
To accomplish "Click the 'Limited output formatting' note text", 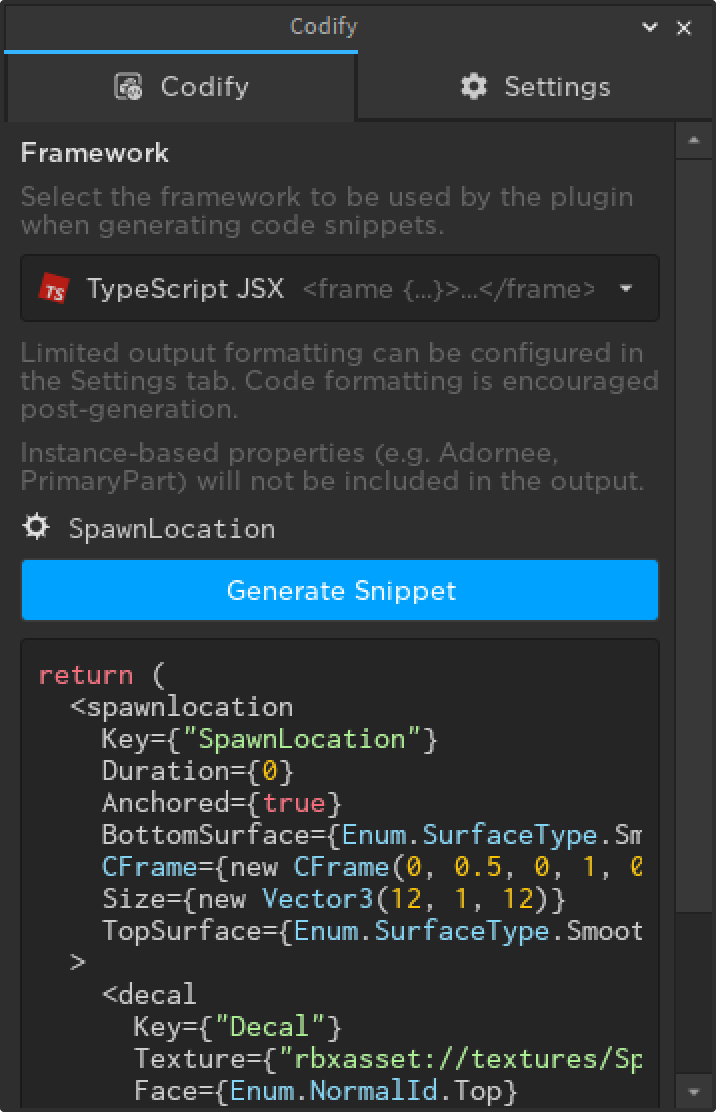I will point(340,381).
